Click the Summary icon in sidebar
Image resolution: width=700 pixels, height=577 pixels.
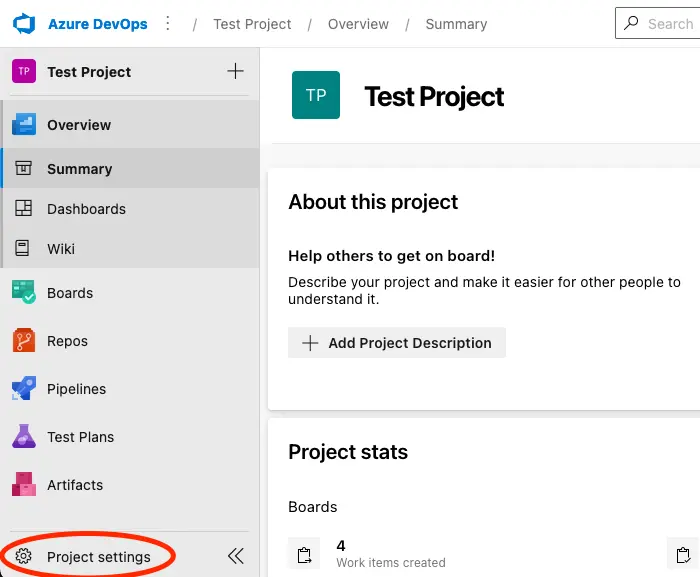coord(23,168)
